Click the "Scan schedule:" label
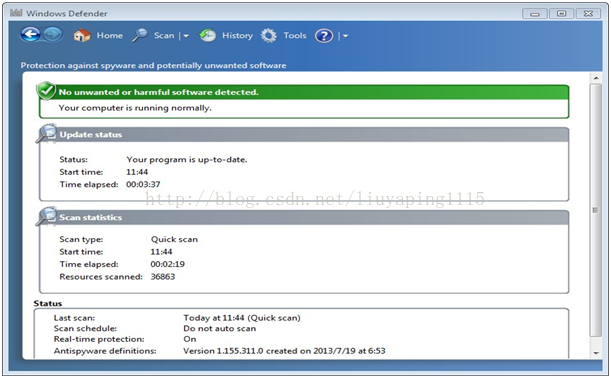Viewport: 611px width, 377px height. click(85, 329)
